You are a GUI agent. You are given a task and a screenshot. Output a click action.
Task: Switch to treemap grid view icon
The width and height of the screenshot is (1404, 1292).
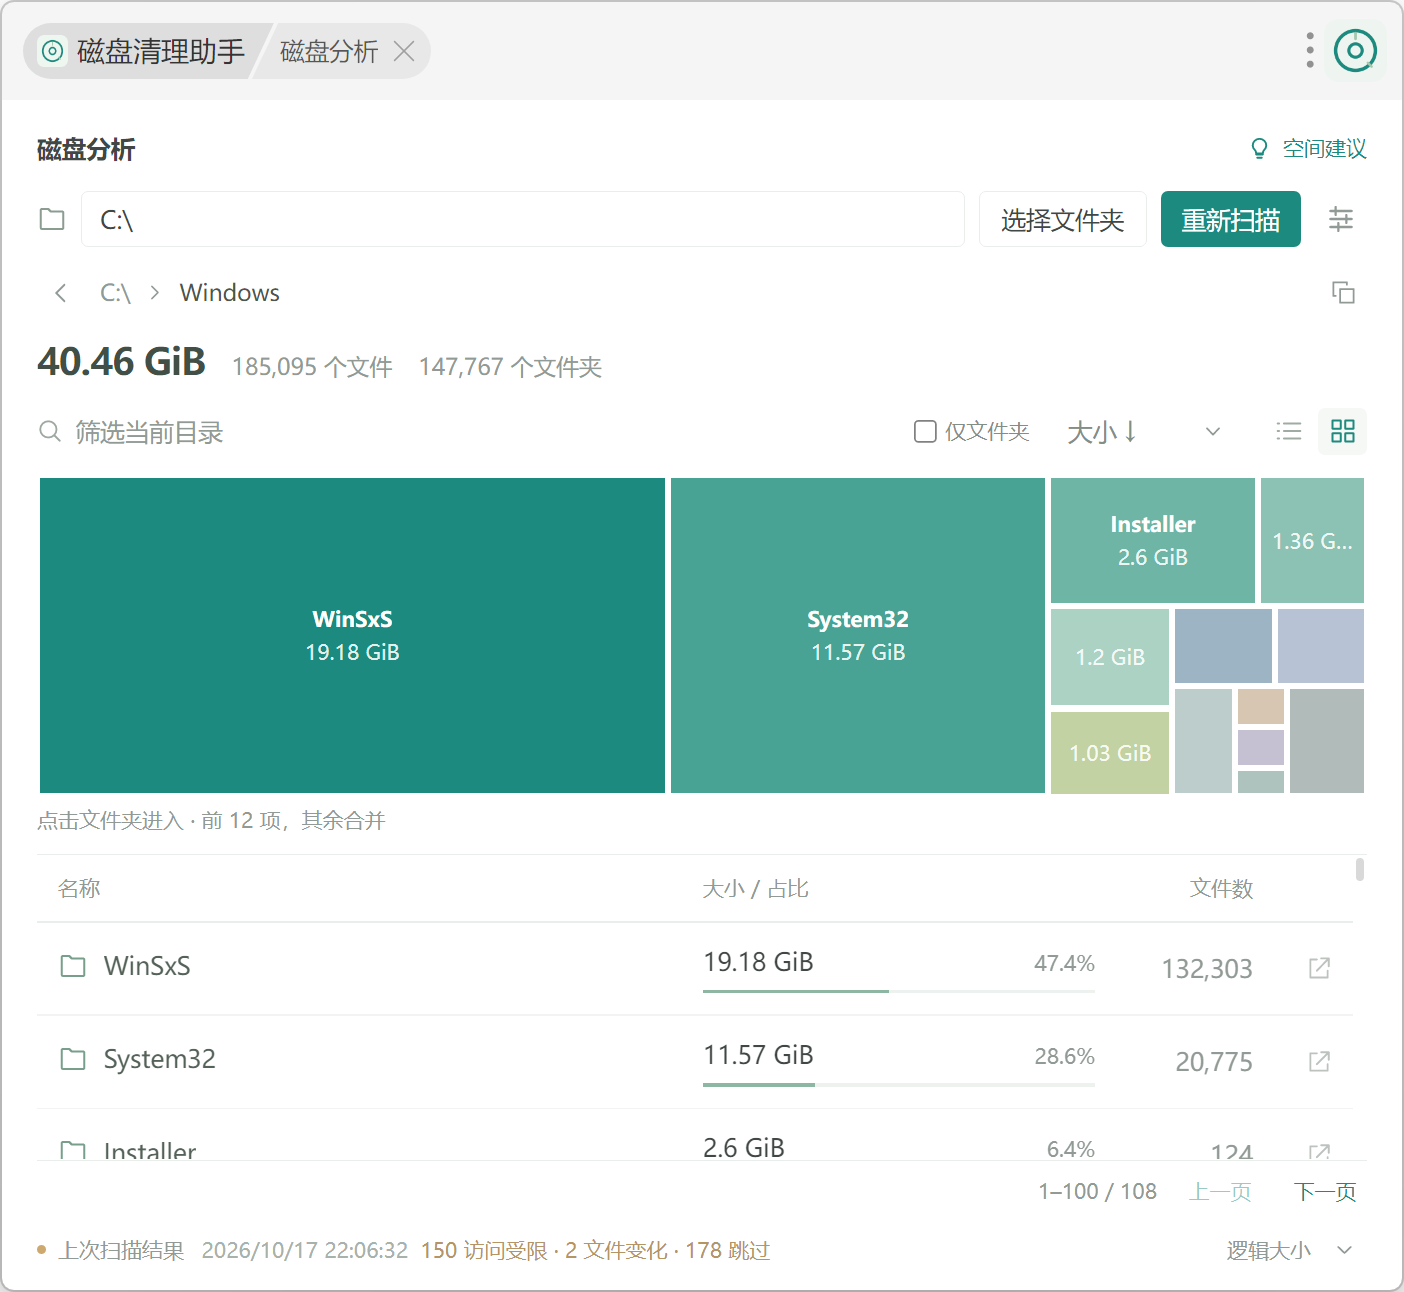pos(1342,432)
